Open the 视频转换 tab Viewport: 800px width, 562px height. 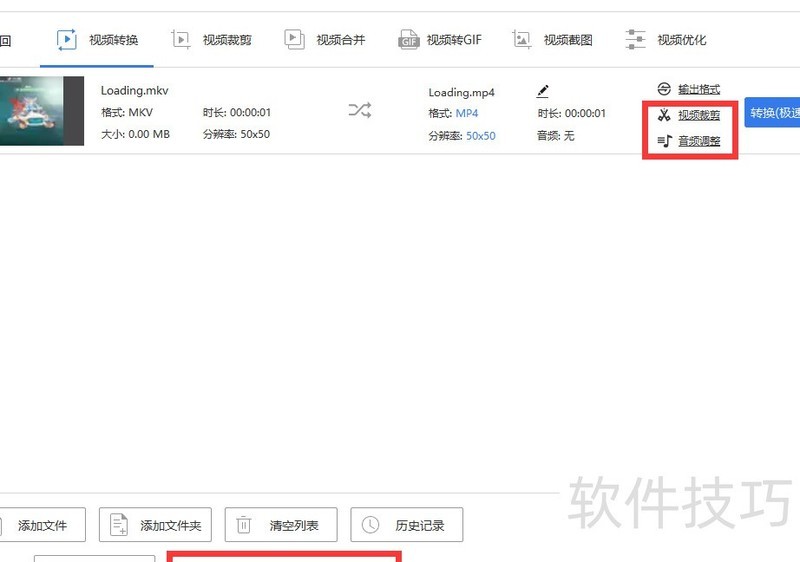pos(97,40)
